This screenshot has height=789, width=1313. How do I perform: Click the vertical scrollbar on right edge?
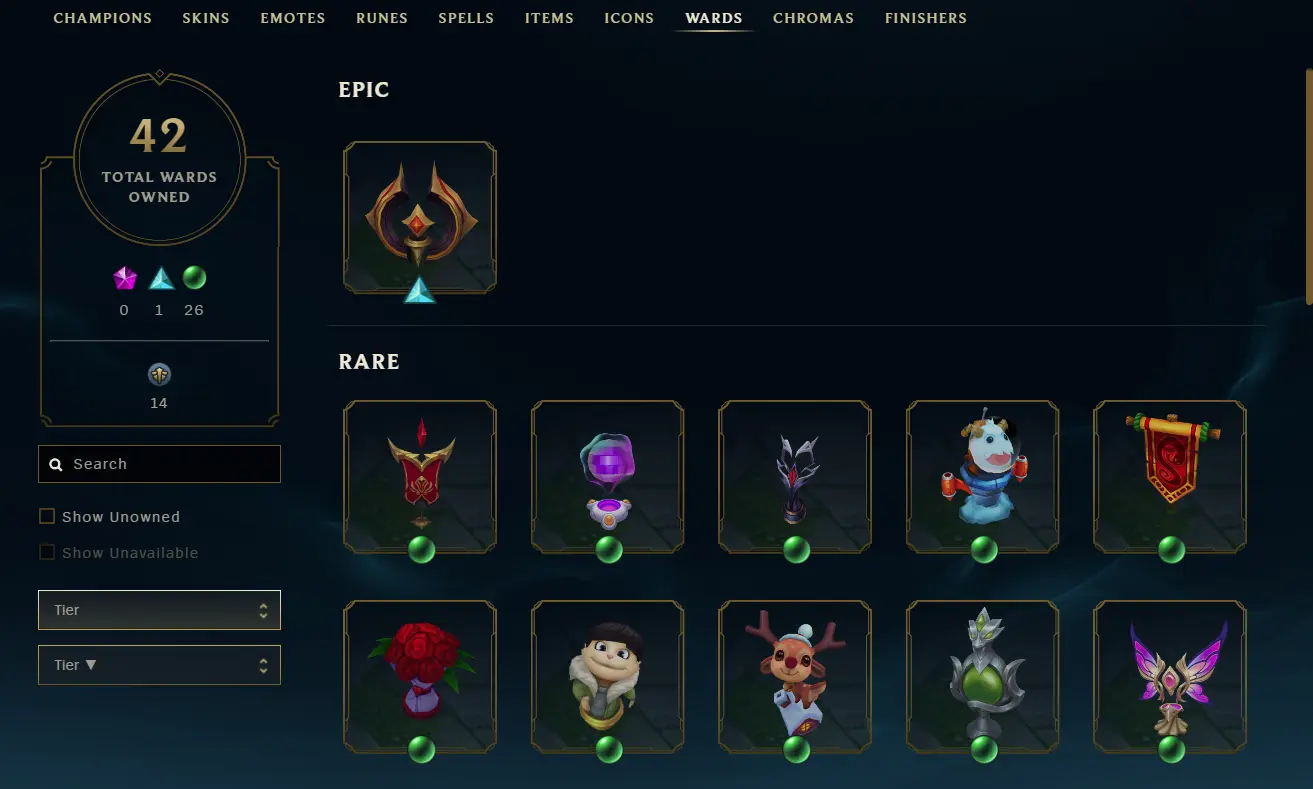pyautogui.click(x=1308, y=185)
